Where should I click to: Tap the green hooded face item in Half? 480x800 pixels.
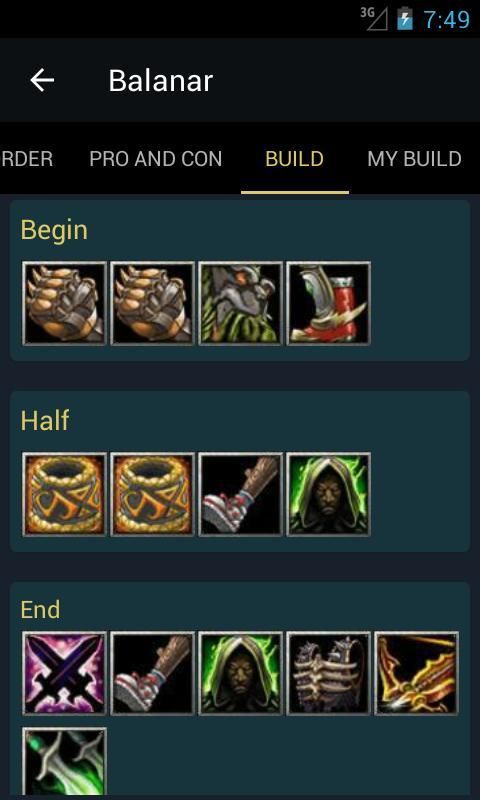pyautogui.click(x=329, y=494)
